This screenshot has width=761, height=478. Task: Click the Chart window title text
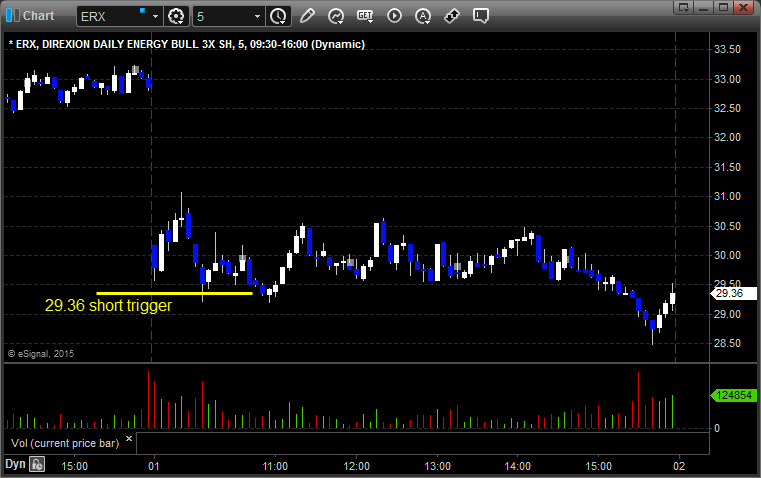coord(38,16)
